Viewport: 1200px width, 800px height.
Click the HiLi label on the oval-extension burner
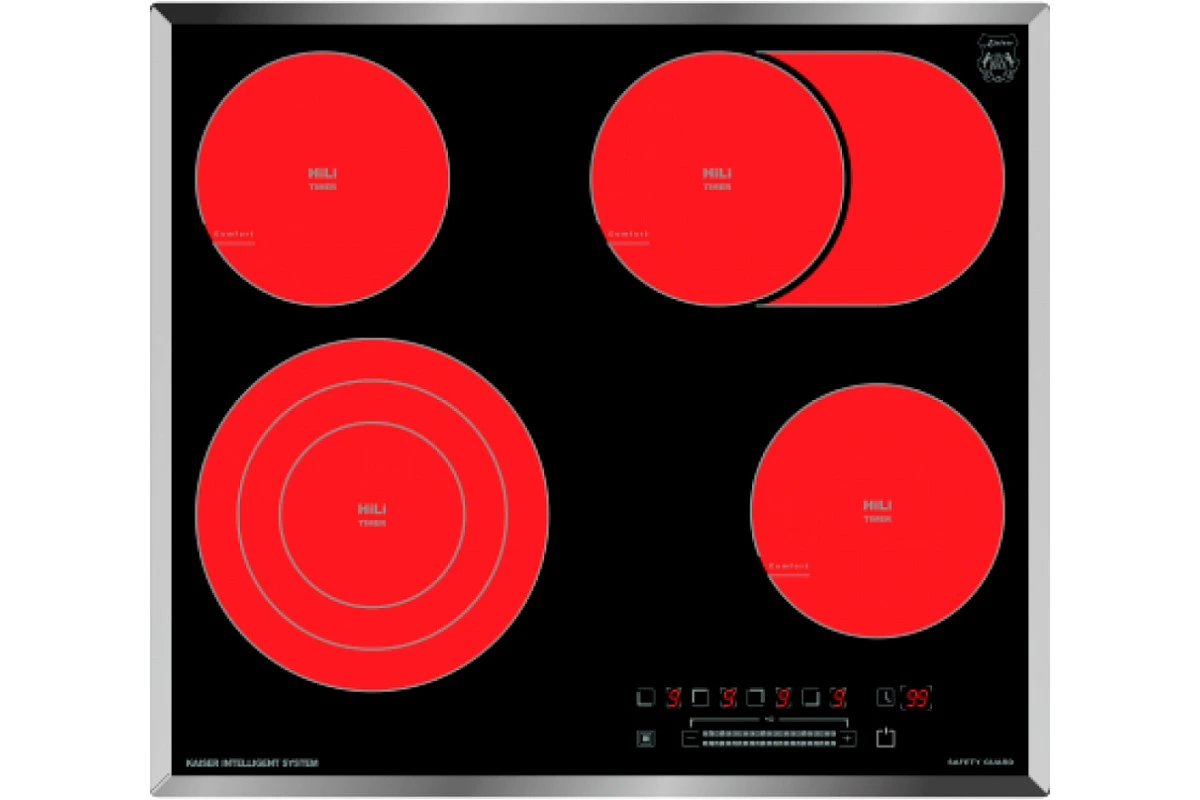(717, 174)
